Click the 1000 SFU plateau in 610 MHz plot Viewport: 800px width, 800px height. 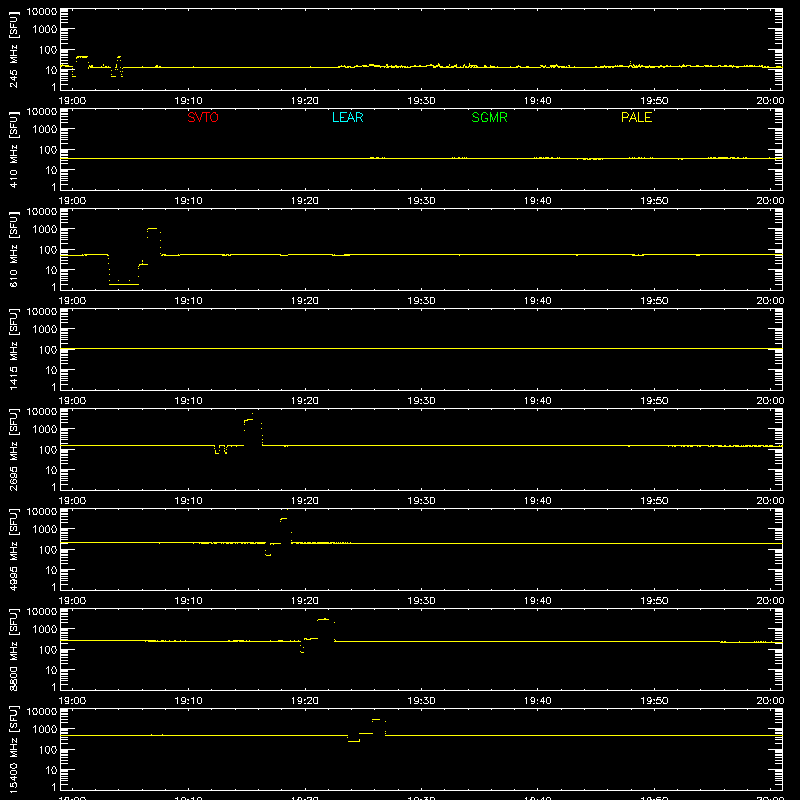pyautogui.click(x=152, y=229)
